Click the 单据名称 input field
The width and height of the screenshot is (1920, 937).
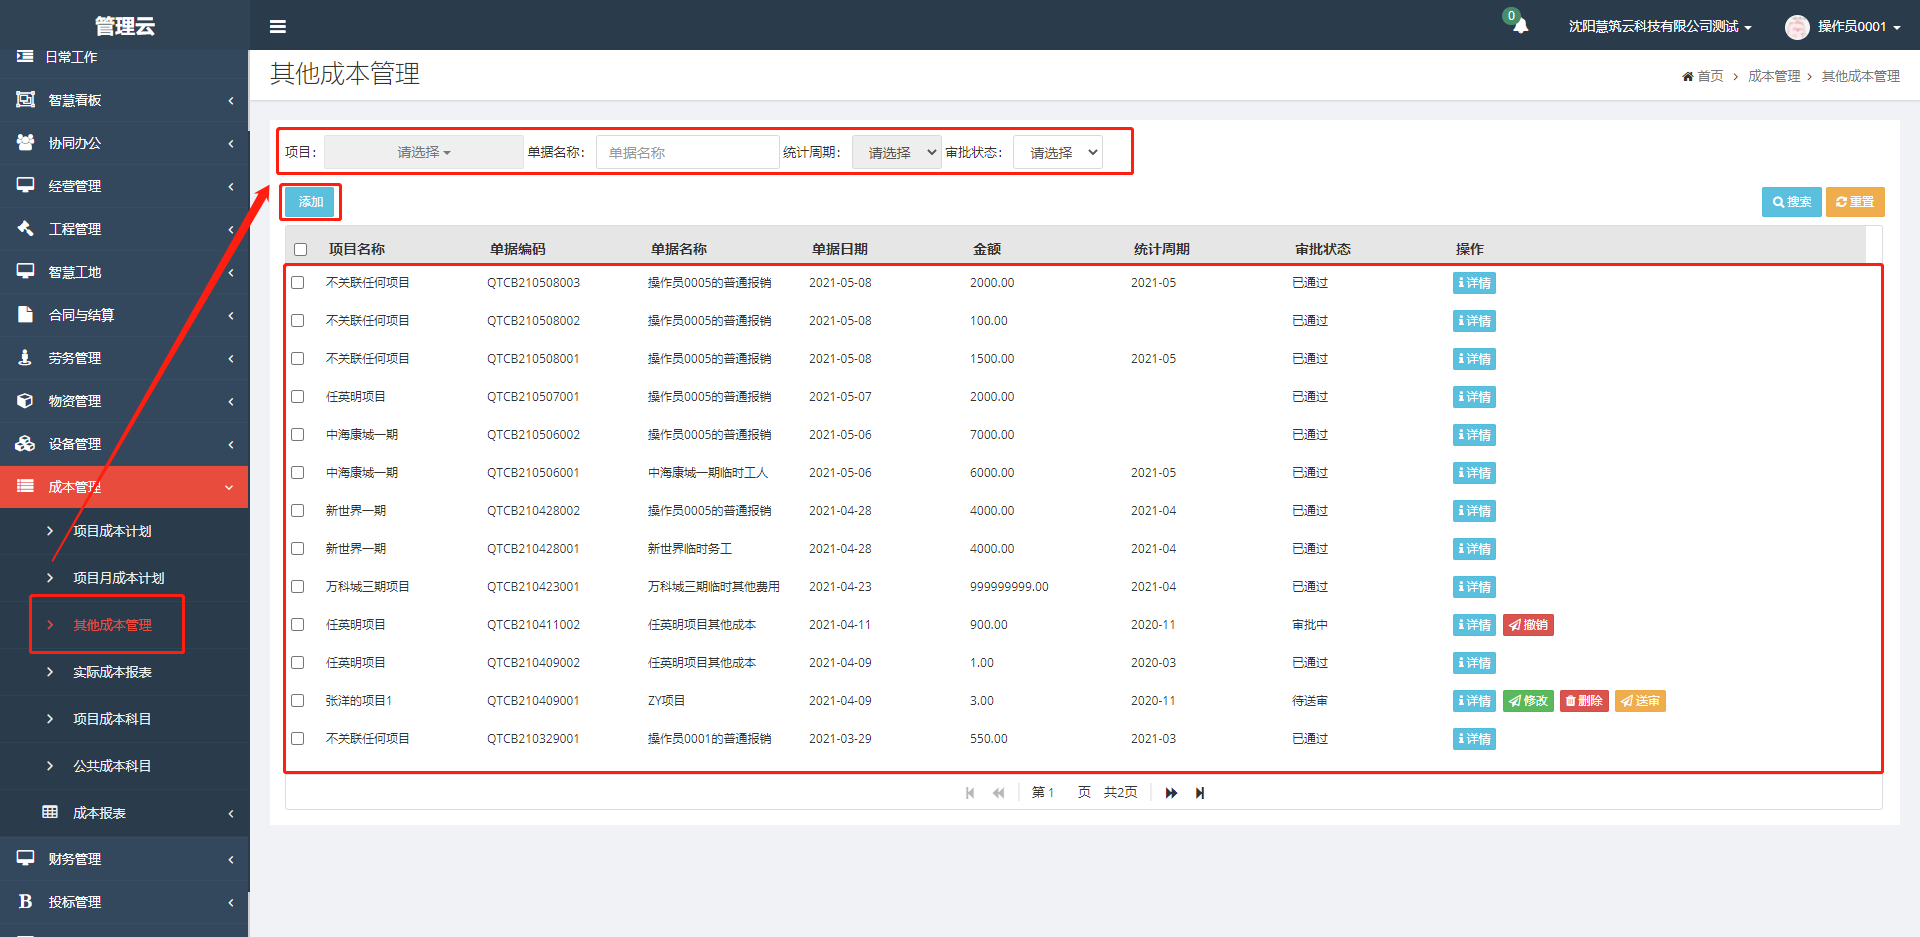[x=687, y=152]
